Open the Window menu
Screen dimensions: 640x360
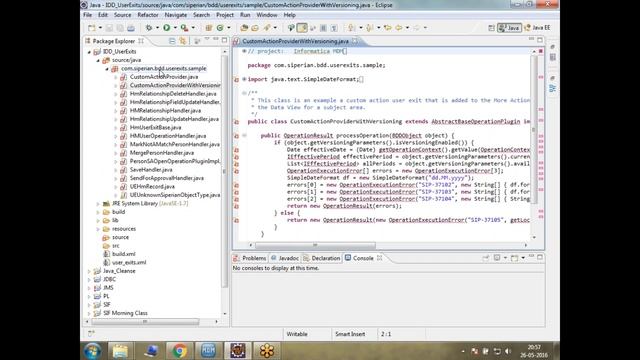(x=267, y=15)
